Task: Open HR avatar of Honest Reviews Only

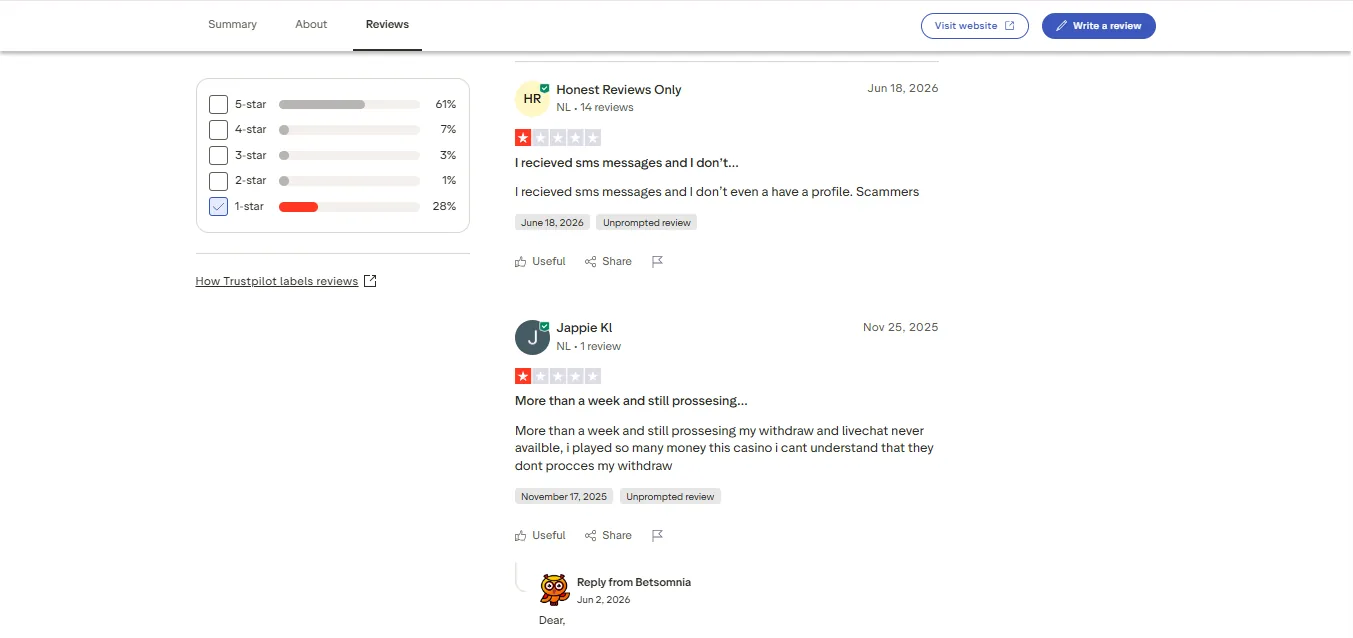Action: point(532,99)
